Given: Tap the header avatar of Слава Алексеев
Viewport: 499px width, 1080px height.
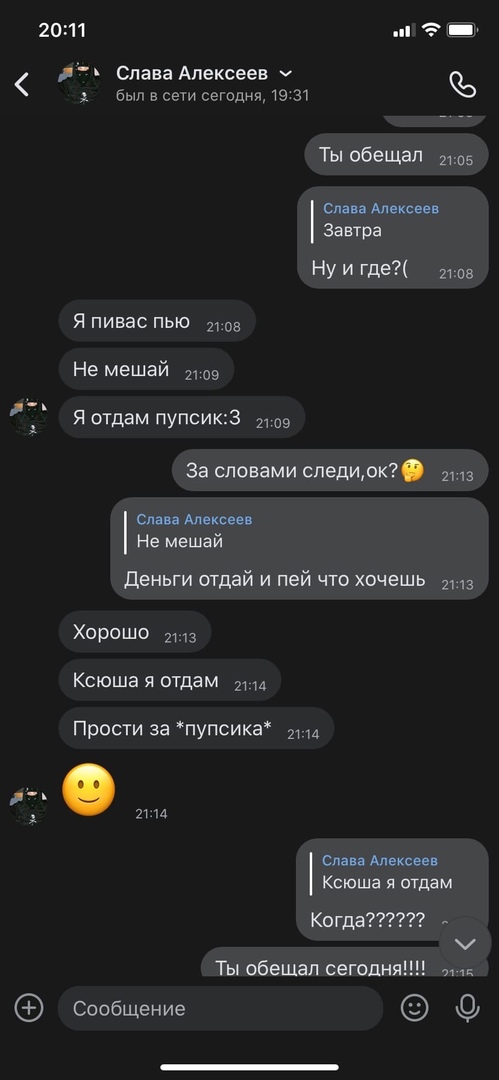Looking at the screenshot, I should (80, 83).
